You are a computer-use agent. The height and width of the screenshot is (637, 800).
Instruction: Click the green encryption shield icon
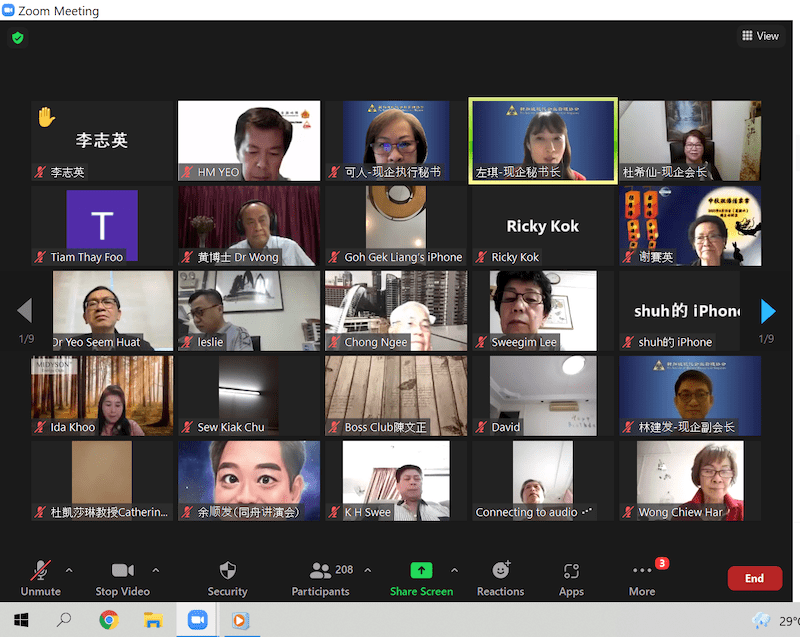(17, 38)
